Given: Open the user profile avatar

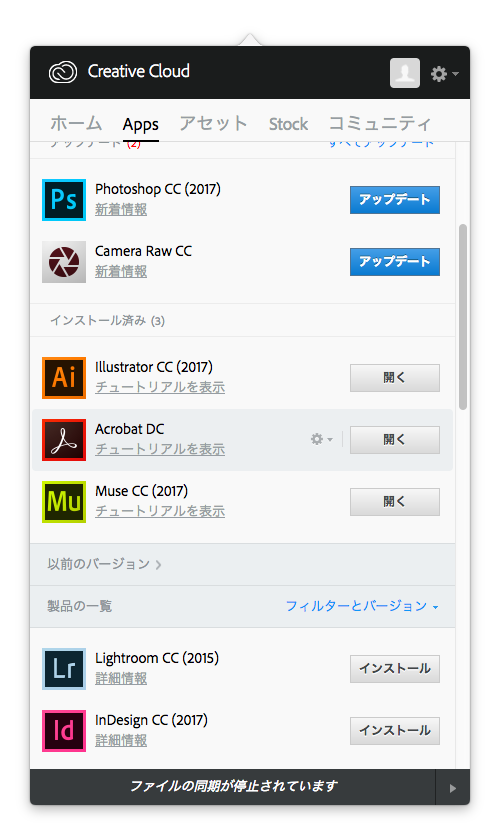Looking at the screenshot, I should 405,73.
